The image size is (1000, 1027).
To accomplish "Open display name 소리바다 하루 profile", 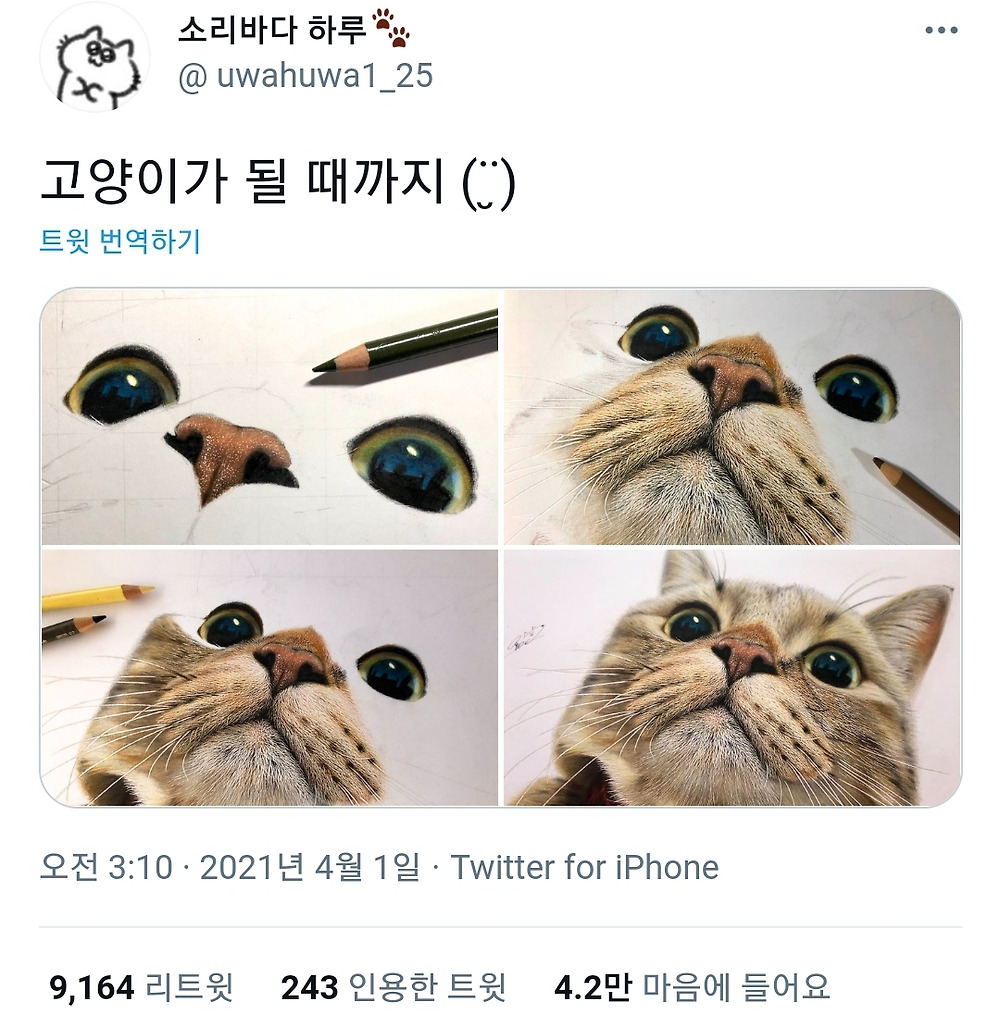I will click(x=272, y=29).
